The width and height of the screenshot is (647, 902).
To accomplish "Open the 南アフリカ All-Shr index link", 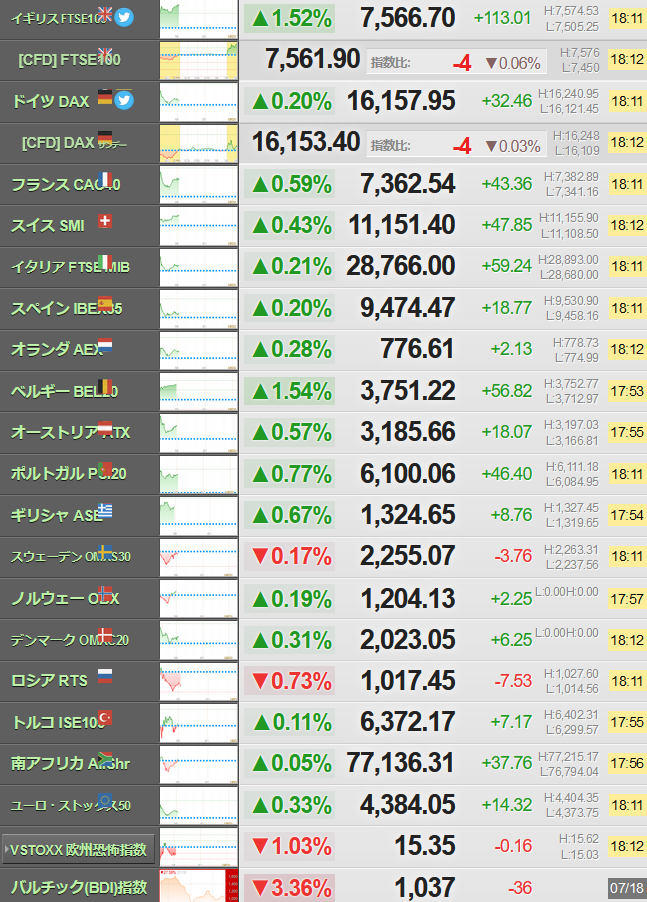I will pyautogui.click(x=70, y=763).
